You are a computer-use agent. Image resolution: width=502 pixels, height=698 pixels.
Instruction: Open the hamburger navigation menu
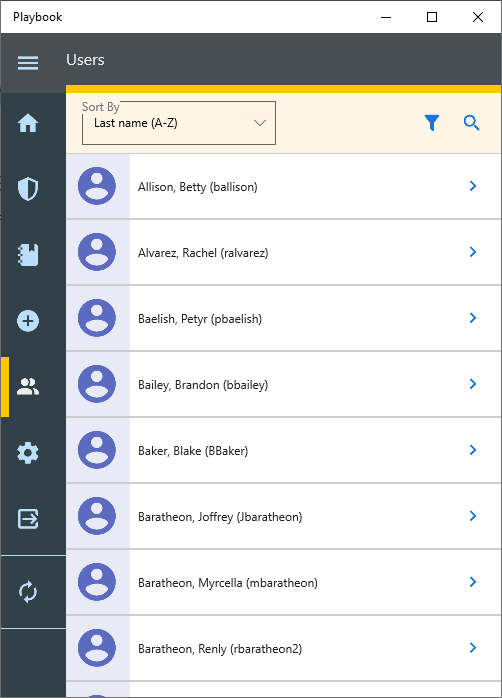pos(28,62)
